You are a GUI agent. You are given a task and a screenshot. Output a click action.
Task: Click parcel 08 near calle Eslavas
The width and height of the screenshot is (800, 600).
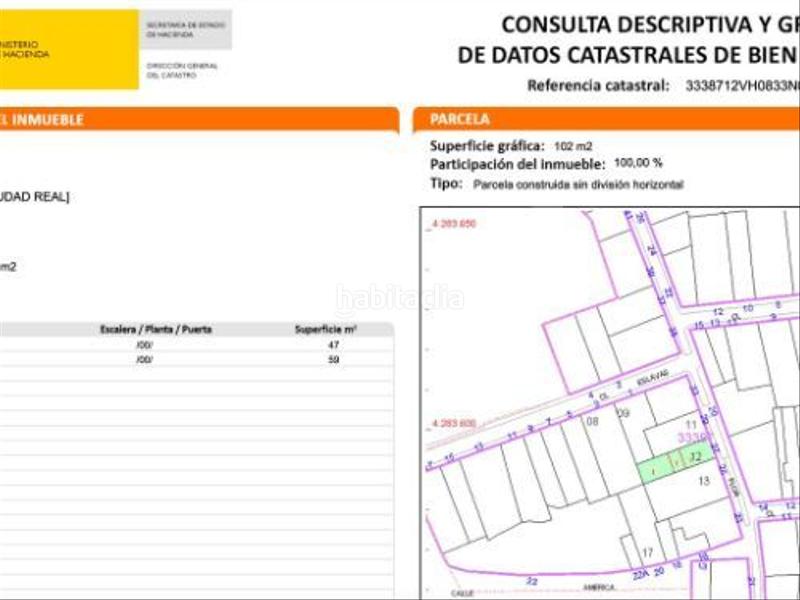pos(593,421)
